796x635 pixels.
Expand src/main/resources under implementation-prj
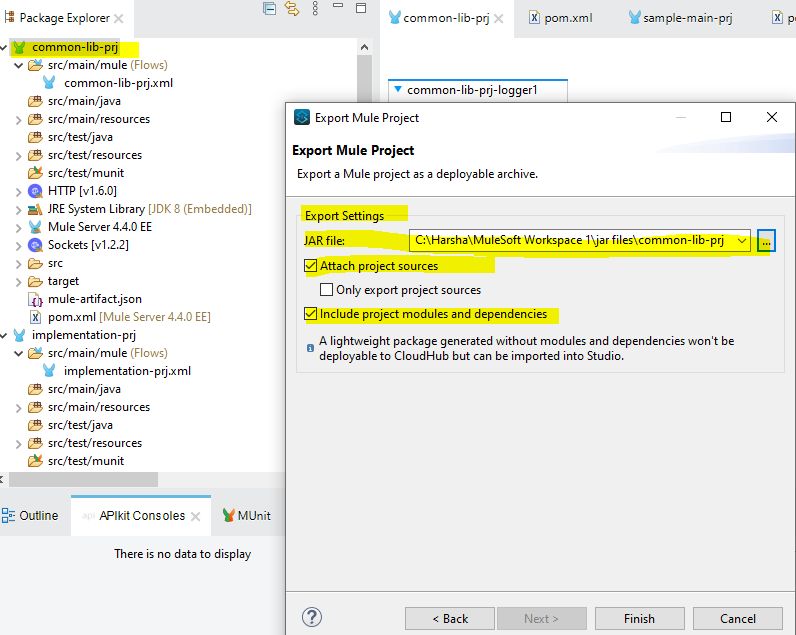[x=19, y=408]
